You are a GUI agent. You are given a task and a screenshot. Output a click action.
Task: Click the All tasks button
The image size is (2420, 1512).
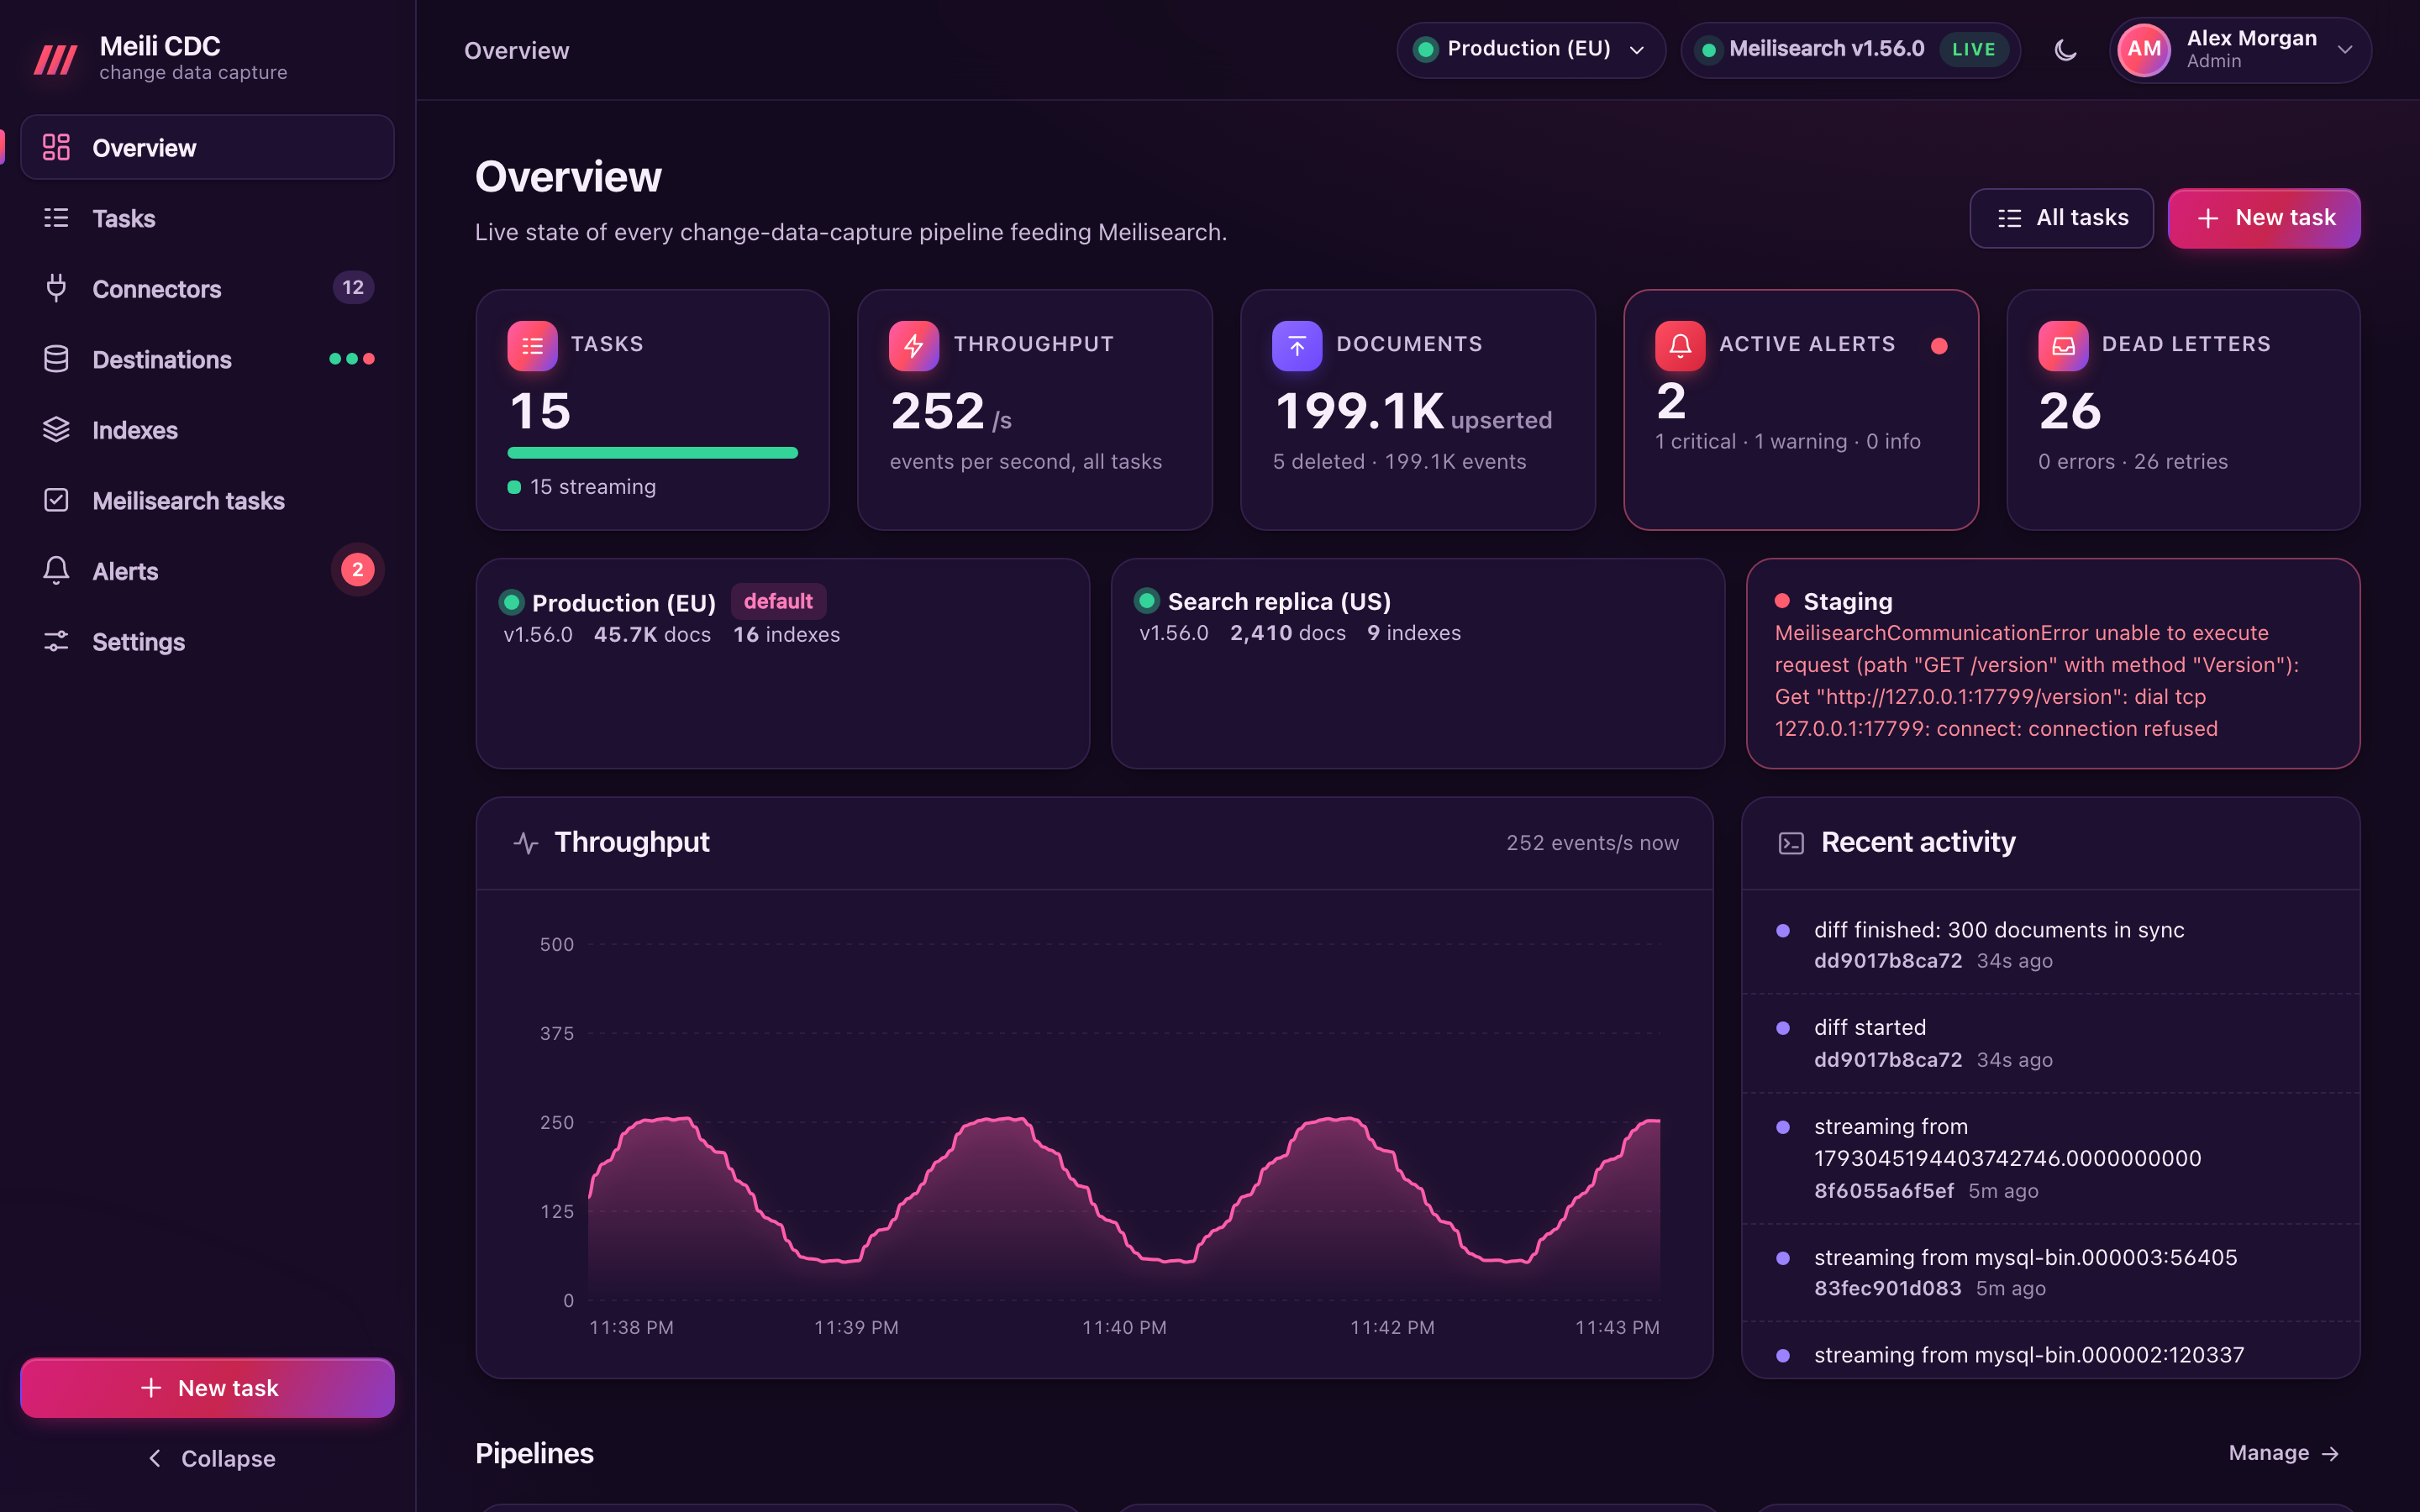[2061, 218]
